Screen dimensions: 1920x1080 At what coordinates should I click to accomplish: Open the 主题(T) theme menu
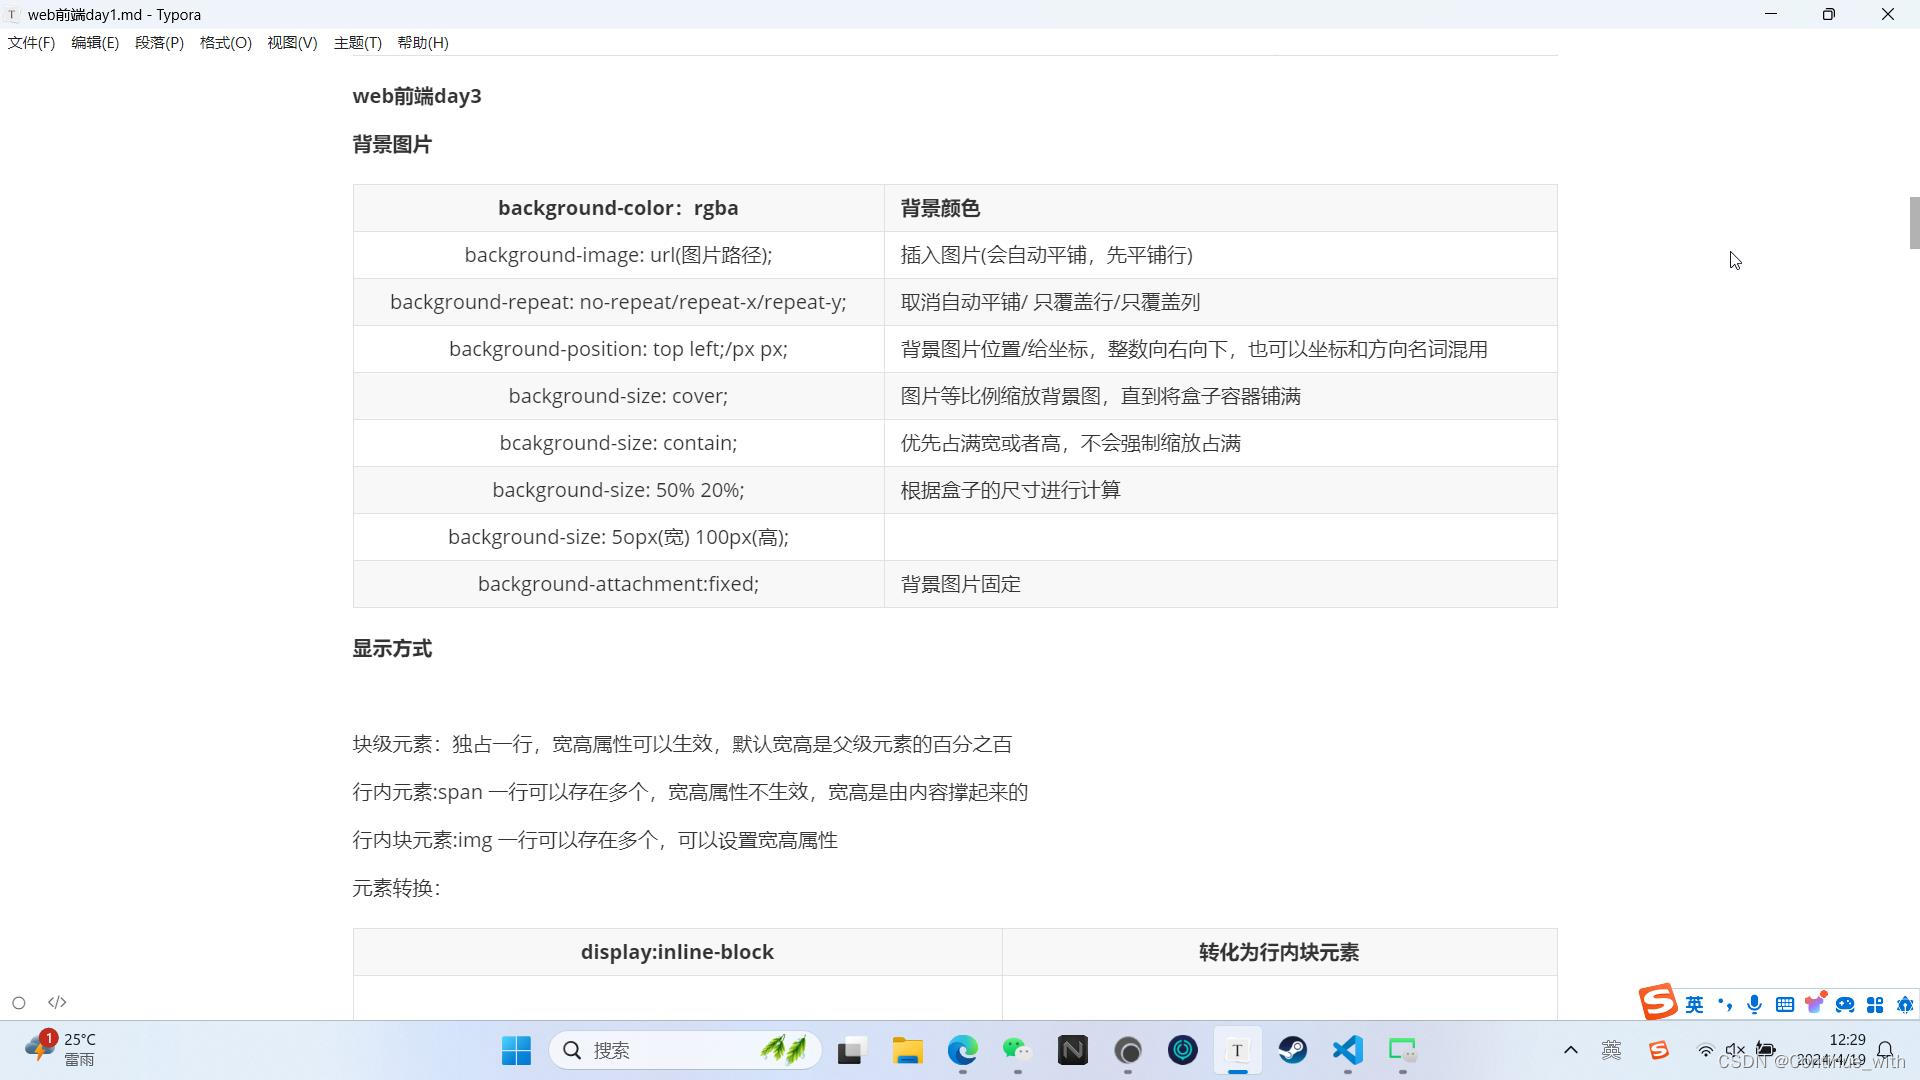click(x=357, y=42)
